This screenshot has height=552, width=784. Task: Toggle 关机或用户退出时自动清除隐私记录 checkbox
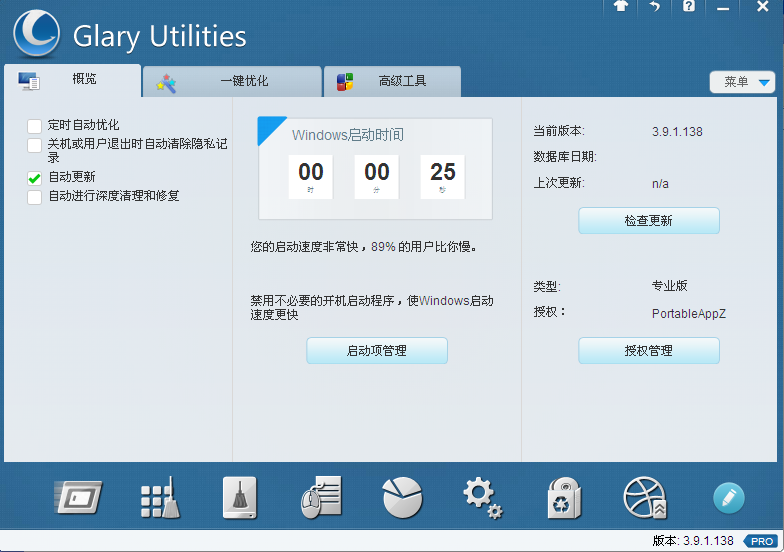click(x=35, y=145)
